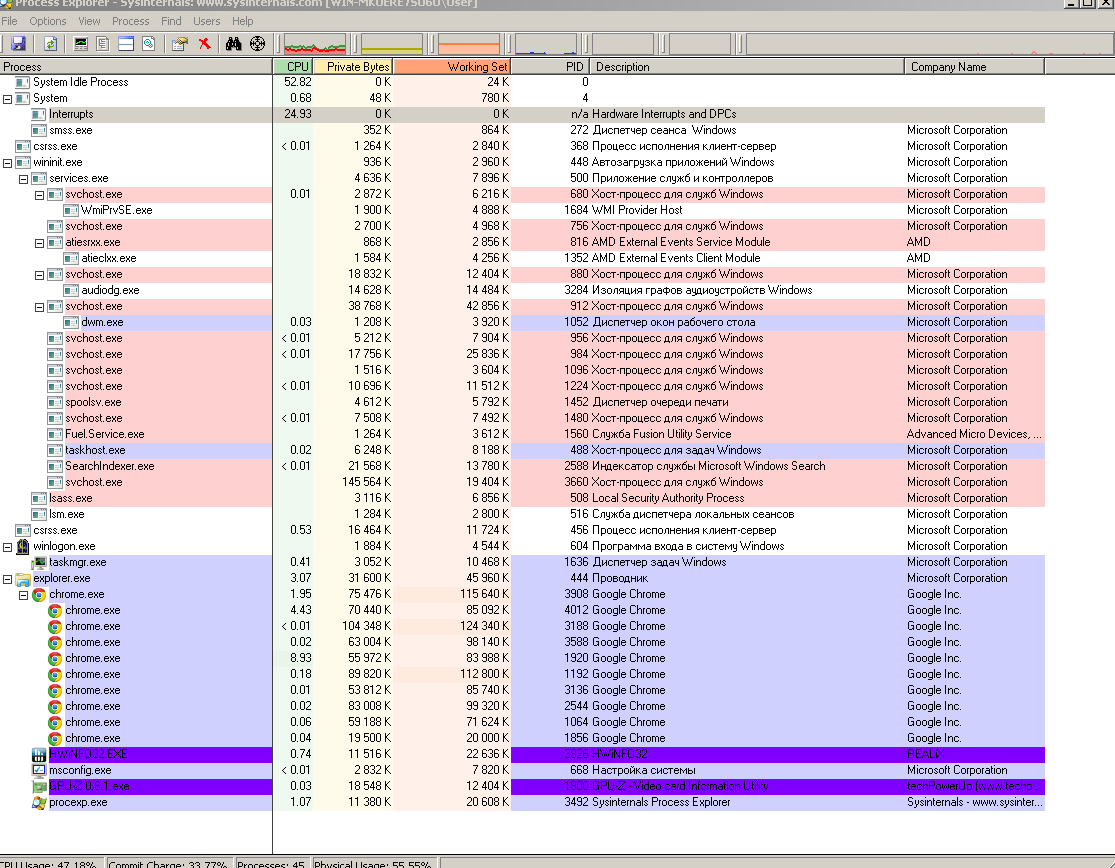
Task: Click the orange physical memory mini graph
Action: tap(469, 45)
